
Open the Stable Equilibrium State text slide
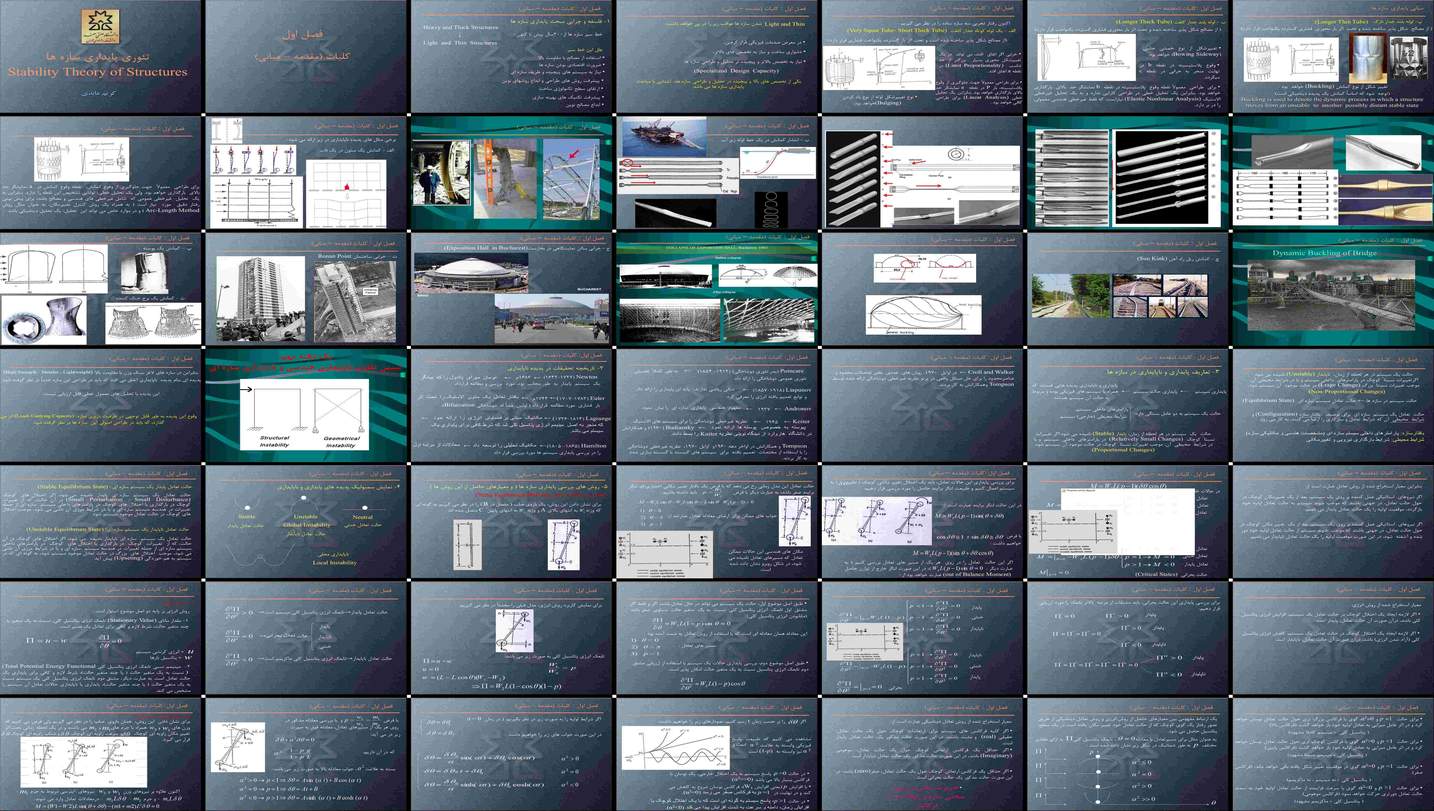(x=102, y=521)
